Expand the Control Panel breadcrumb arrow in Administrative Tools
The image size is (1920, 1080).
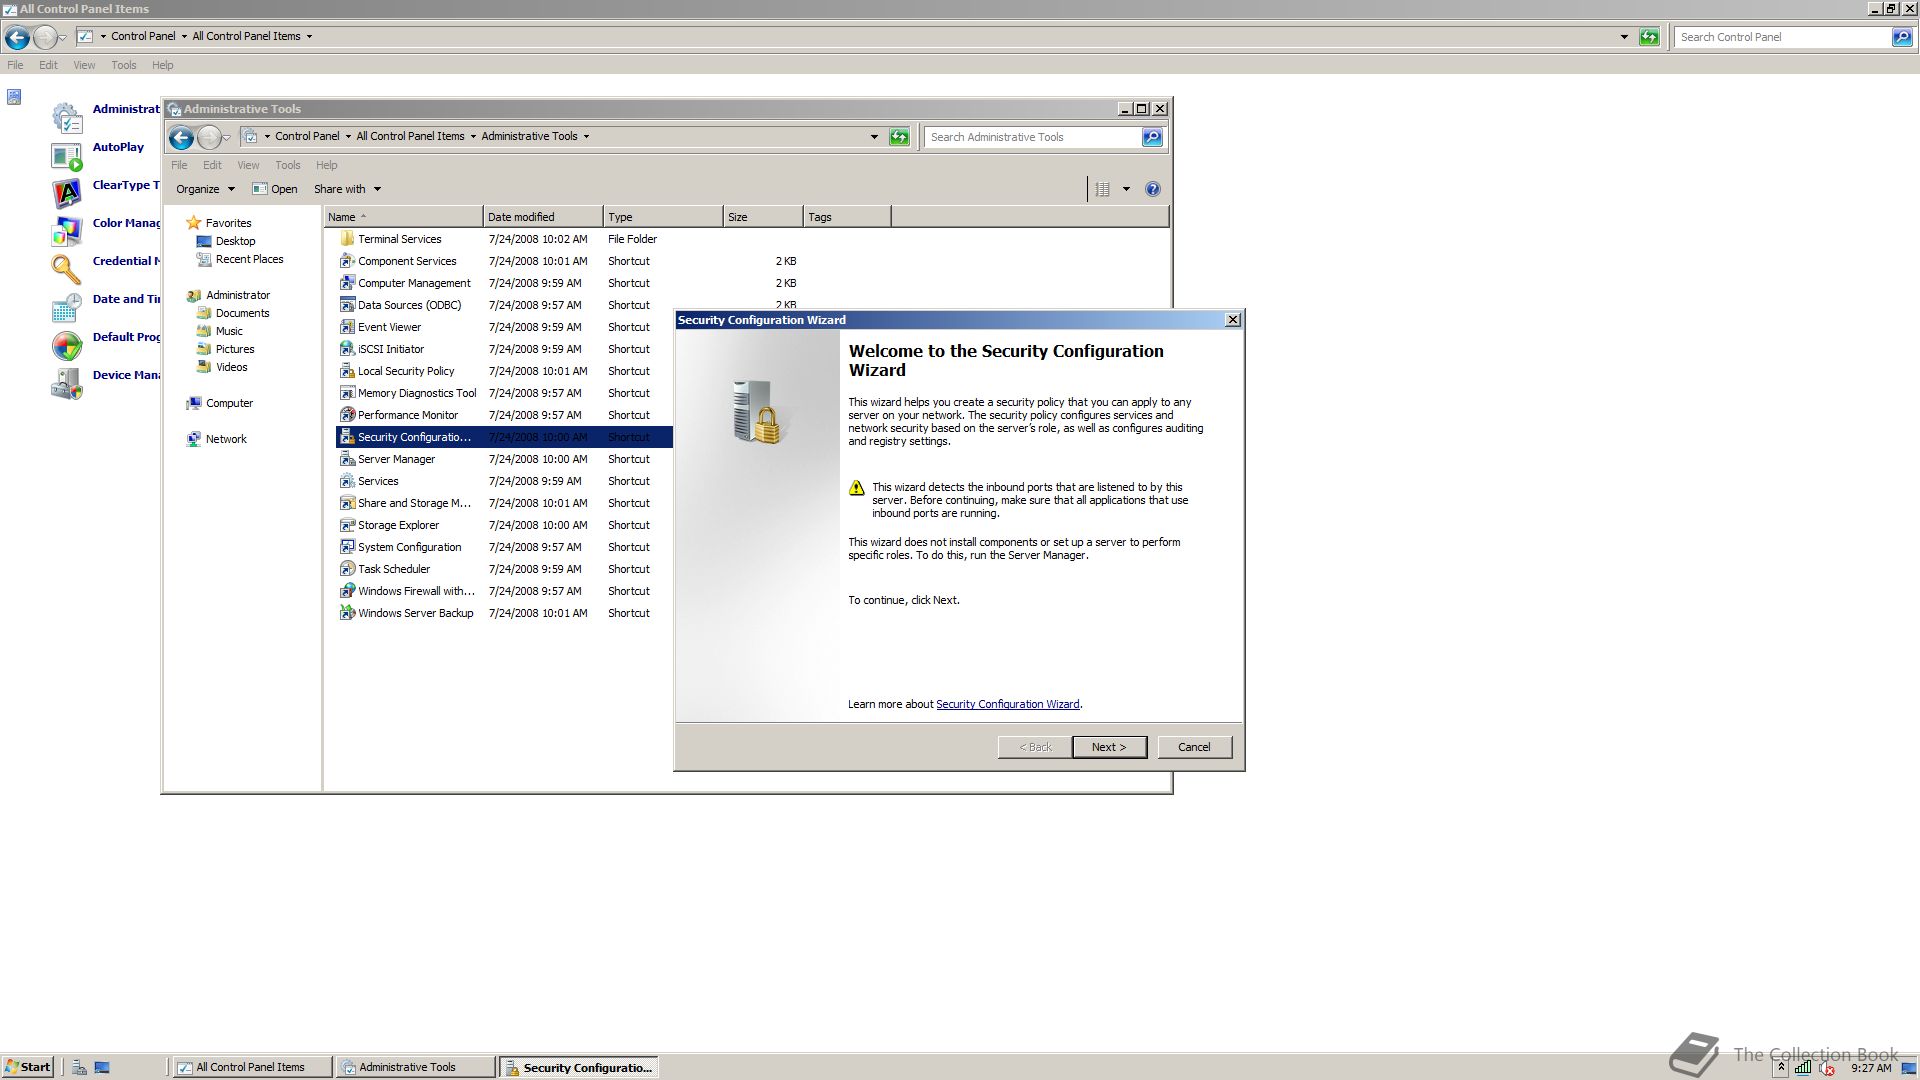click(x=348, y=137)
